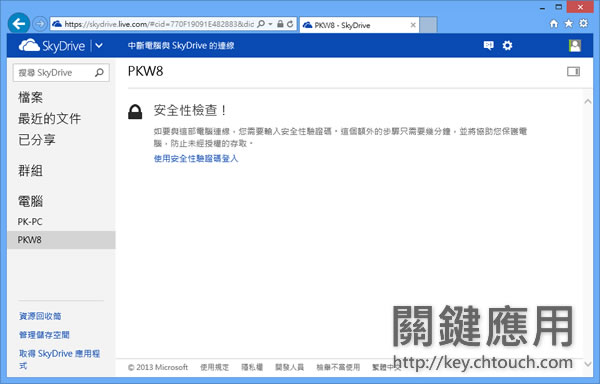Expand the SkyDrive services dropdown chevron
600x384 pixels.
pyautogui.click(x=99, y=46)
